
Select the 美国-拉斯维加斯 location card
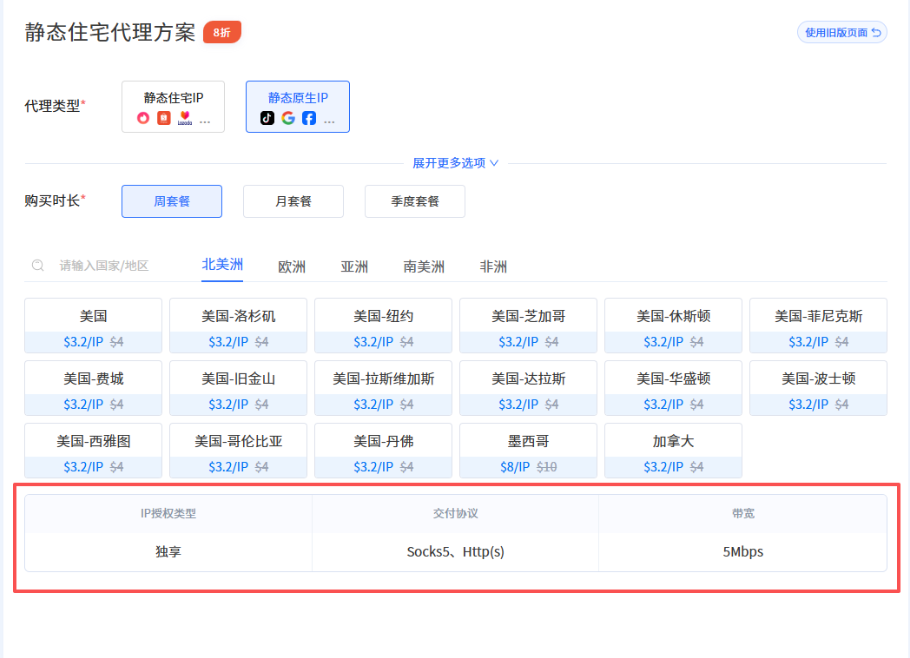(383, 388)
